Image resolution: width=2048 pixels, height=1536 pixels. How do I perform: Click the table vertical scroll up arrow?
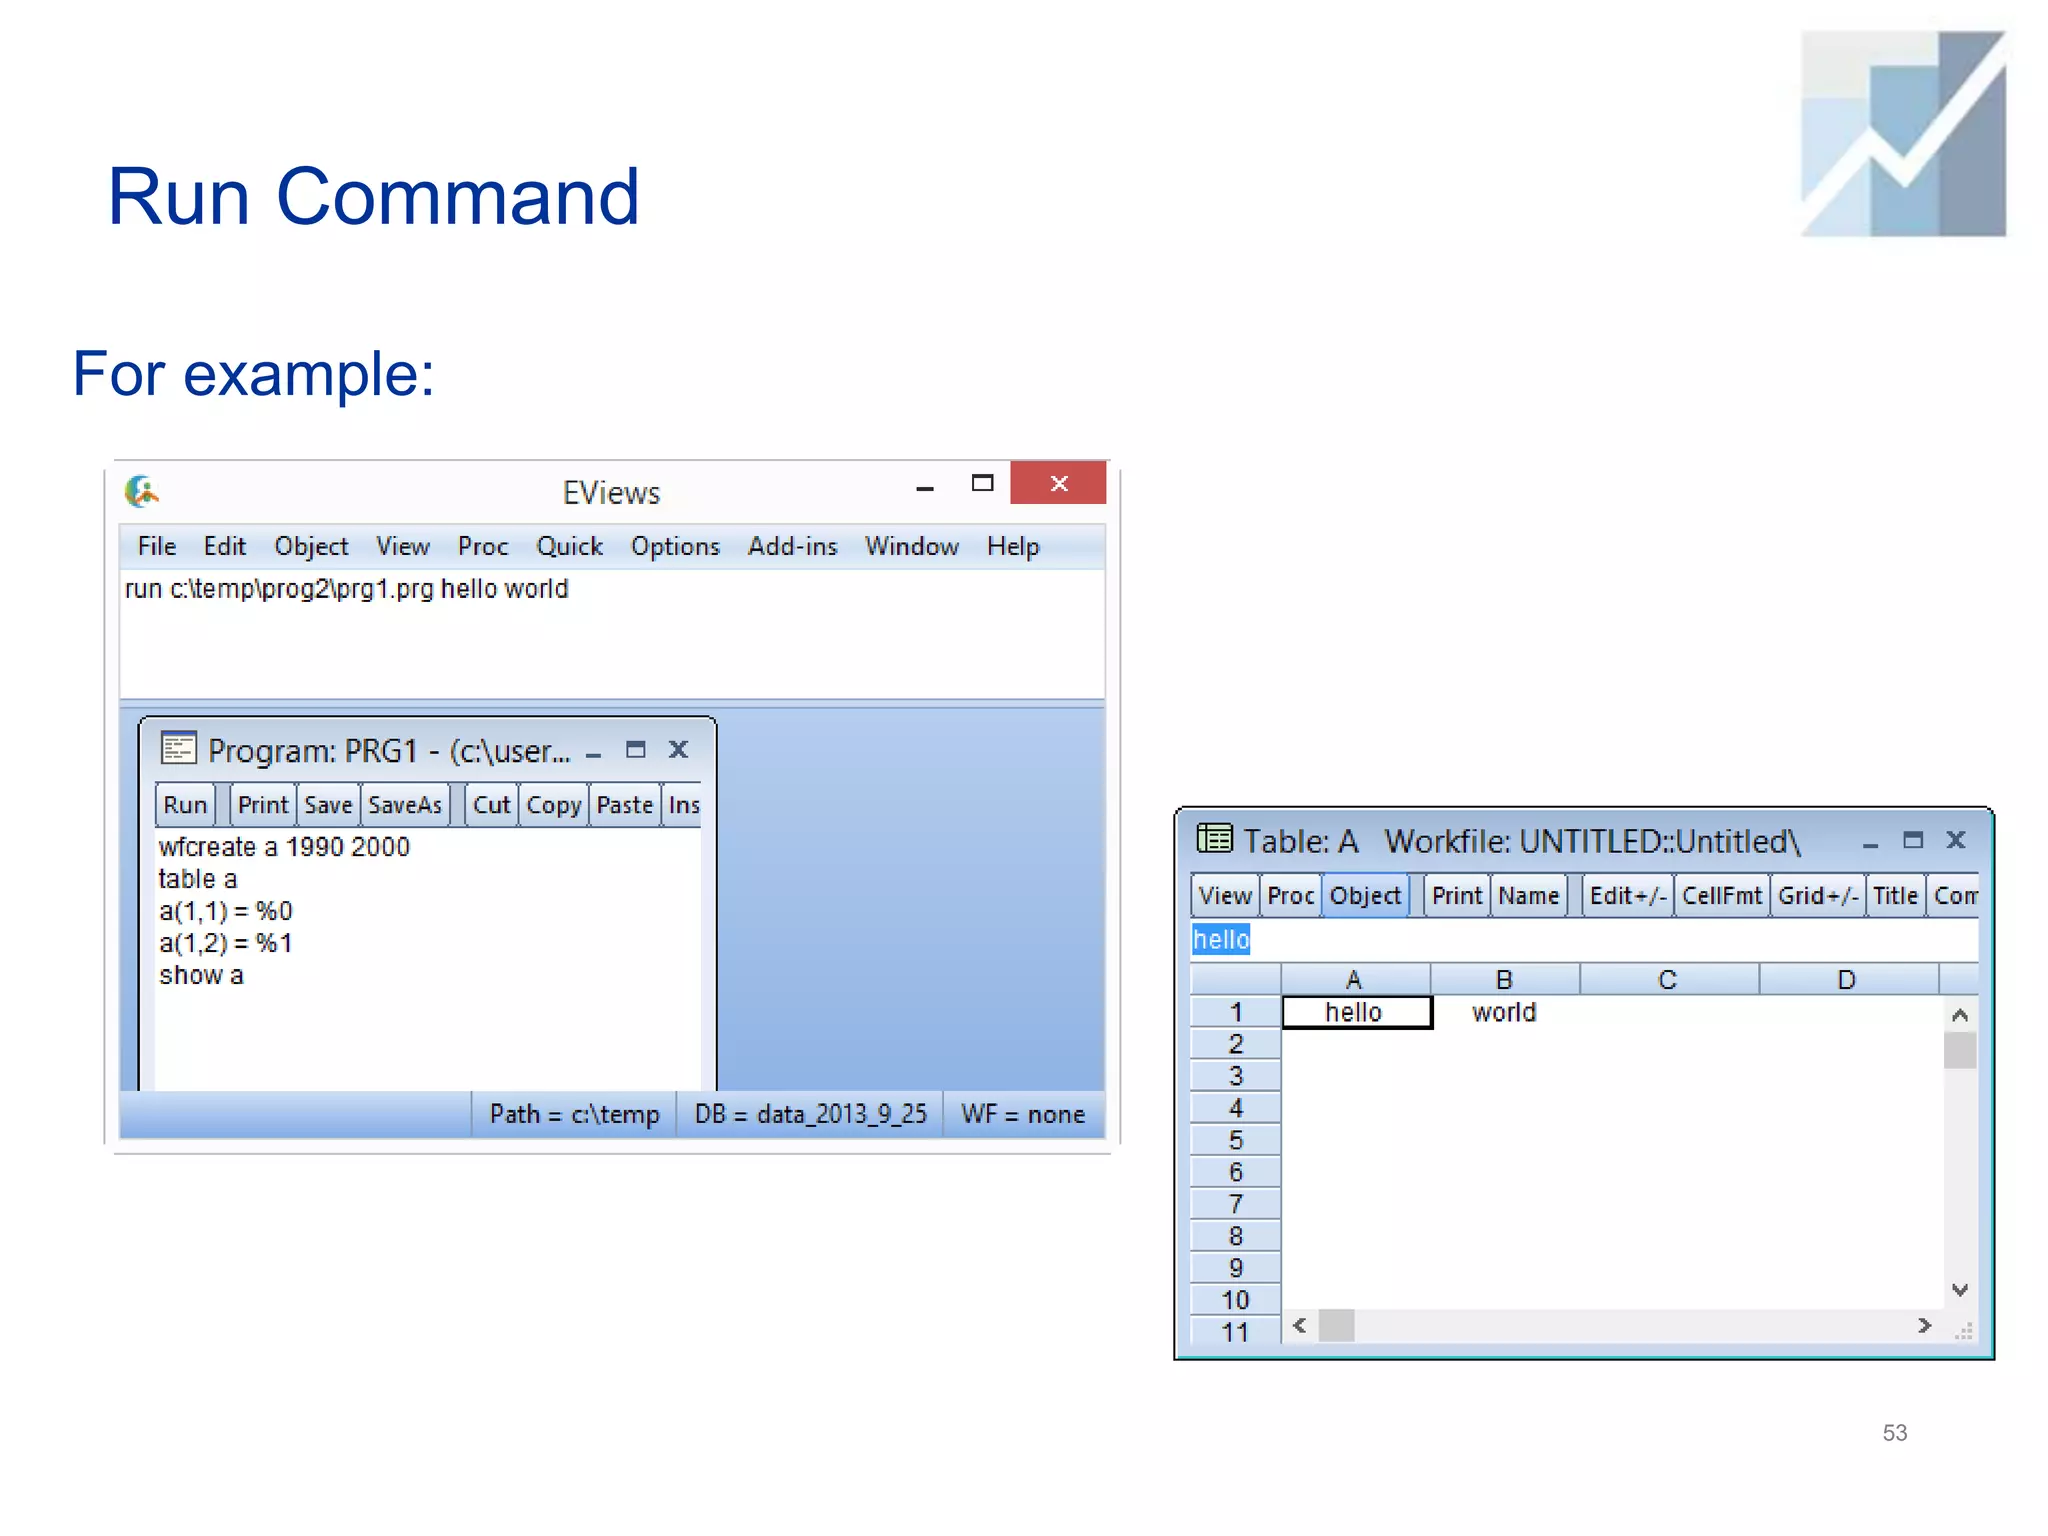[1960, 1015]
